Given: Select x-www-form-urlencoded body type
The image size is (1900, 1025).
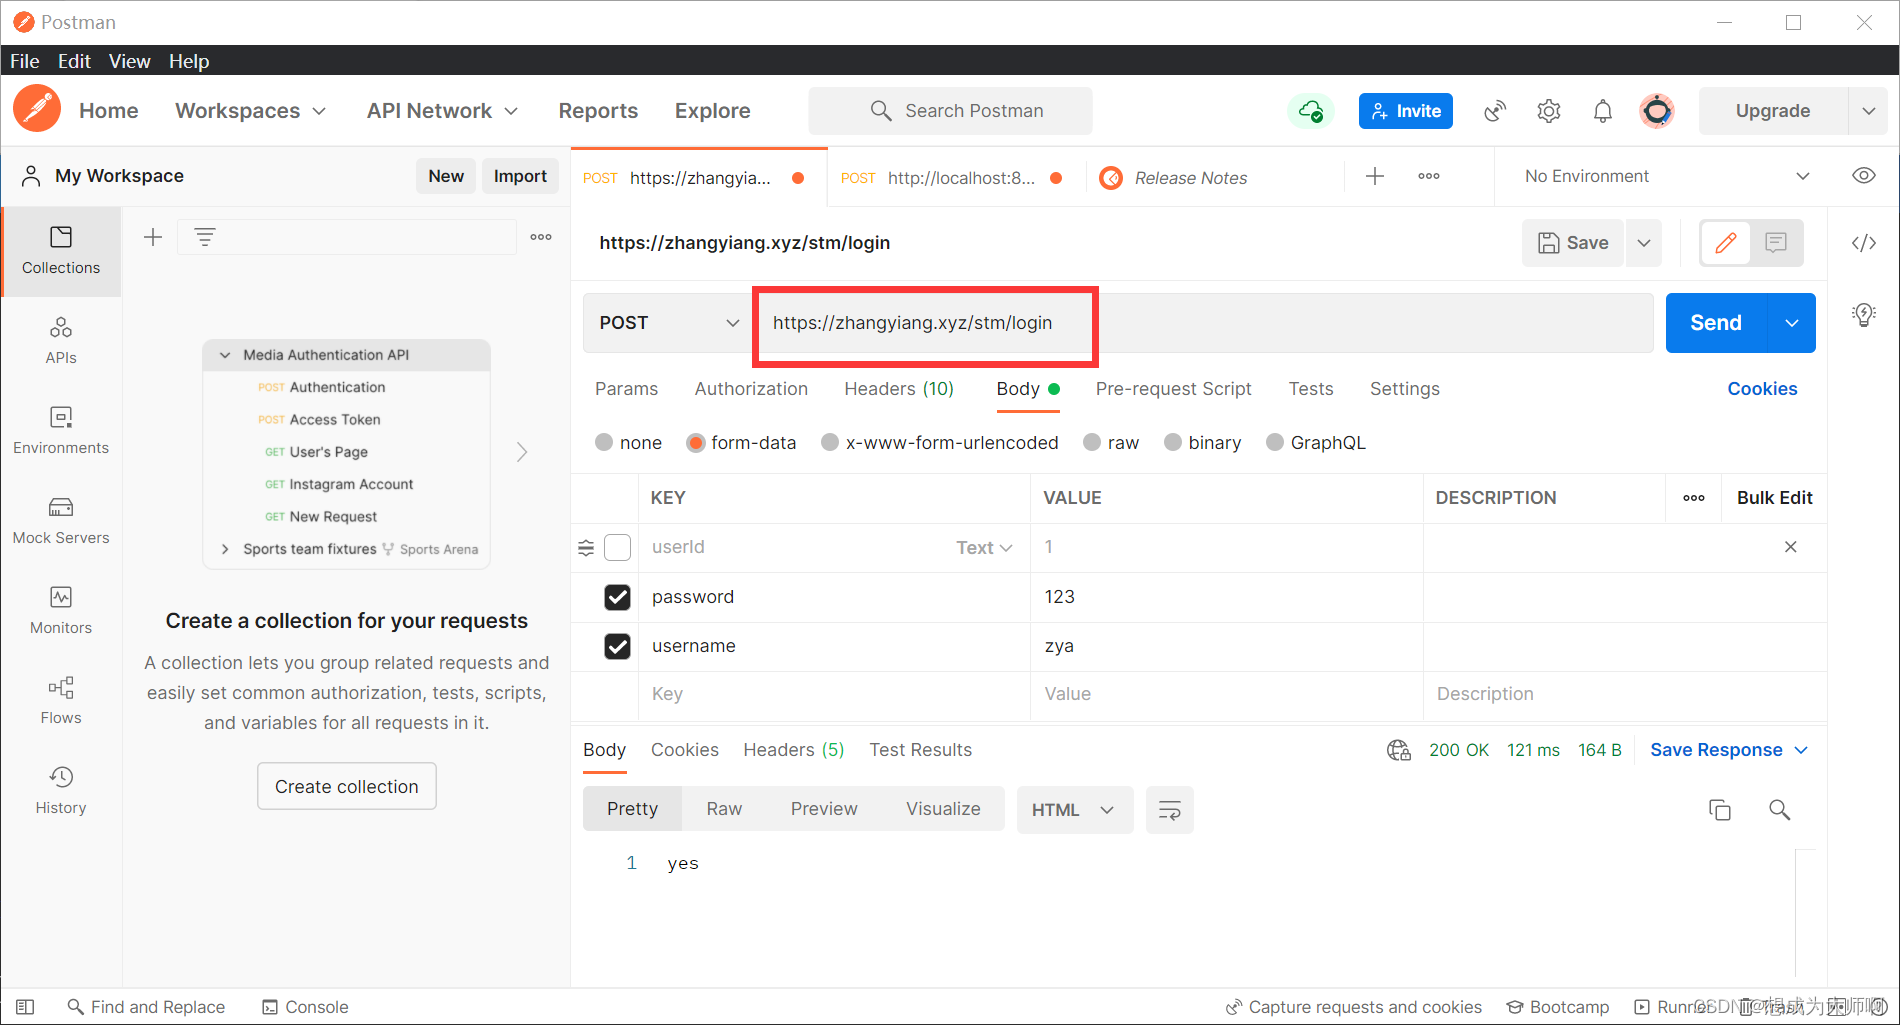Looking at the screenshot, I should 830,442.
